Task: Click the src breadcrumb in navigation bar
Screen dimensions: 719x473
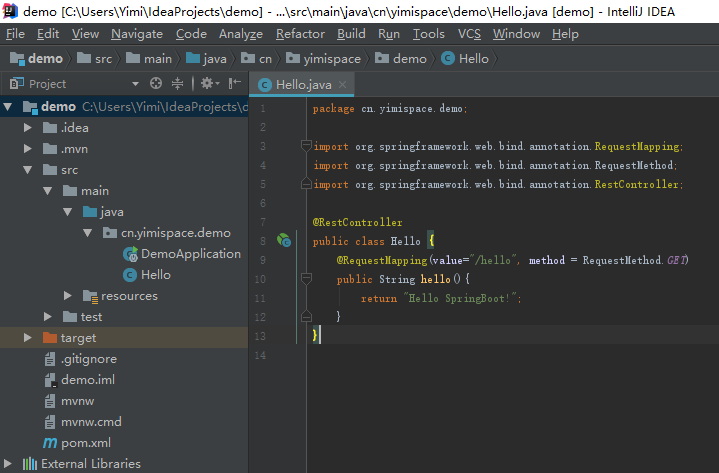Action: tap(95, 59)
